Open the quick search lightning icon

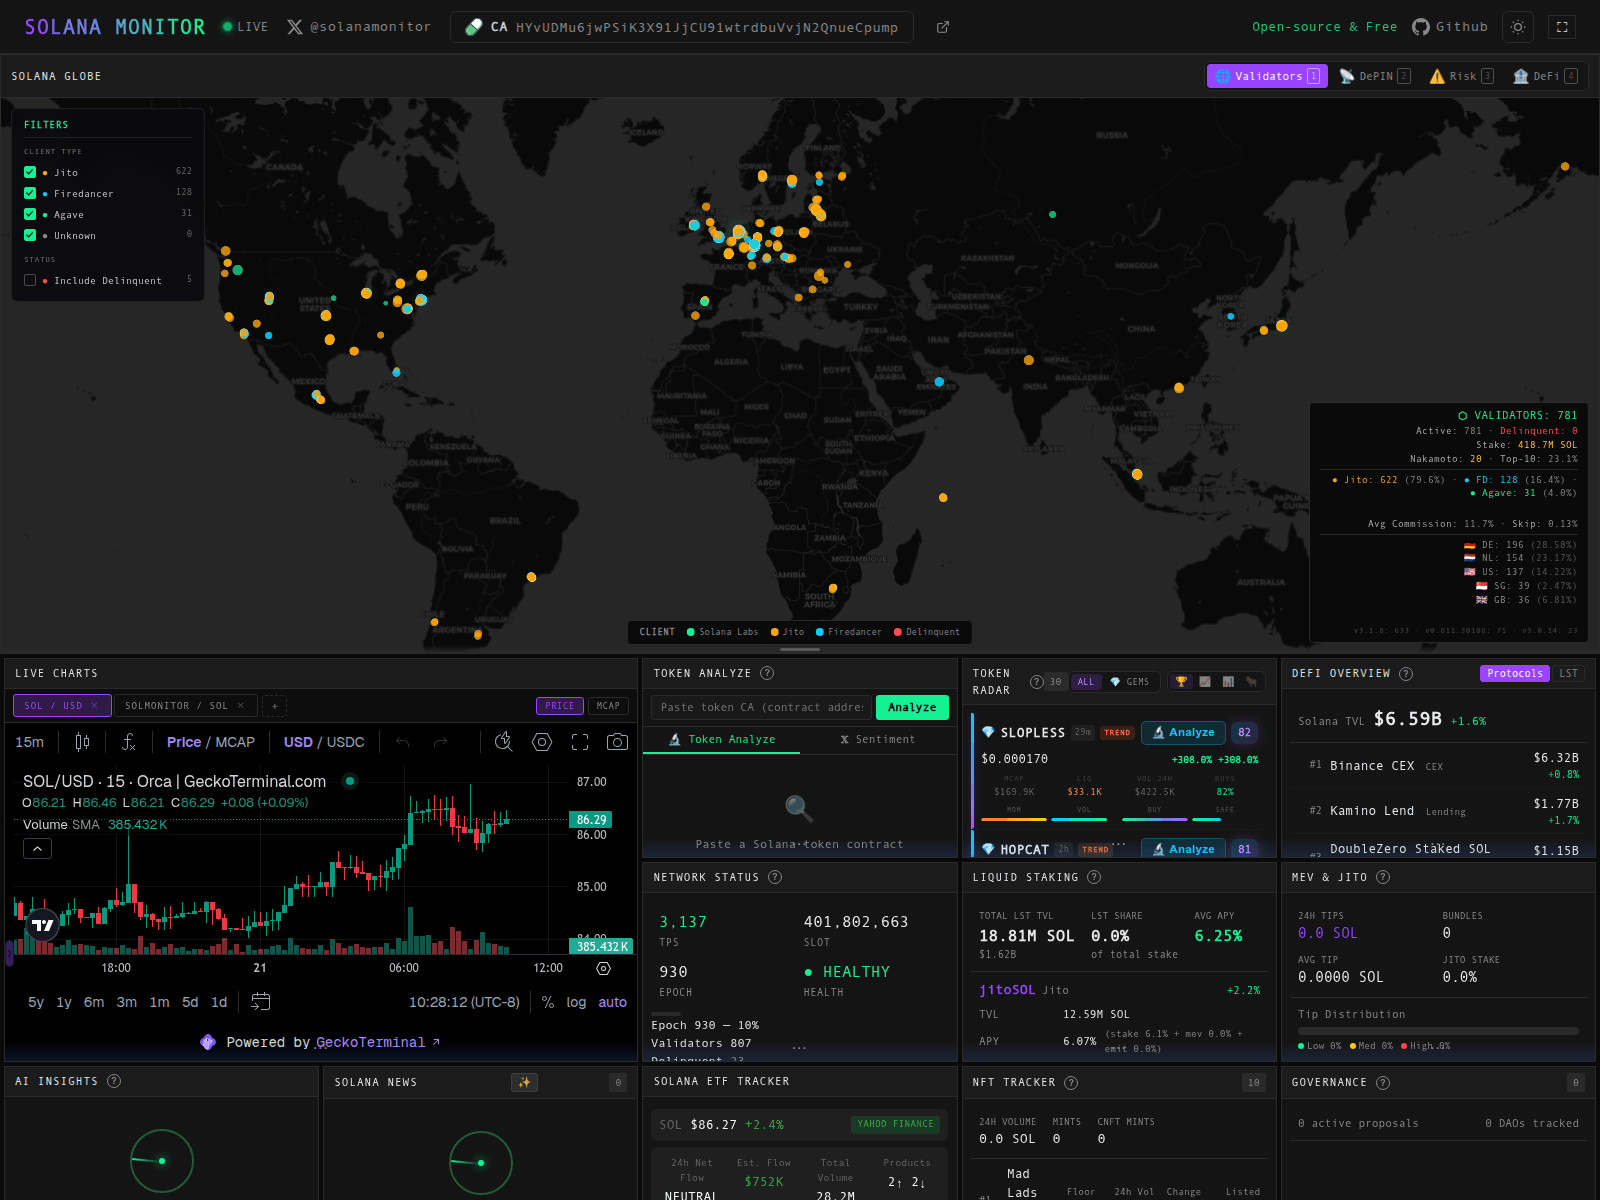coord(504,742)
